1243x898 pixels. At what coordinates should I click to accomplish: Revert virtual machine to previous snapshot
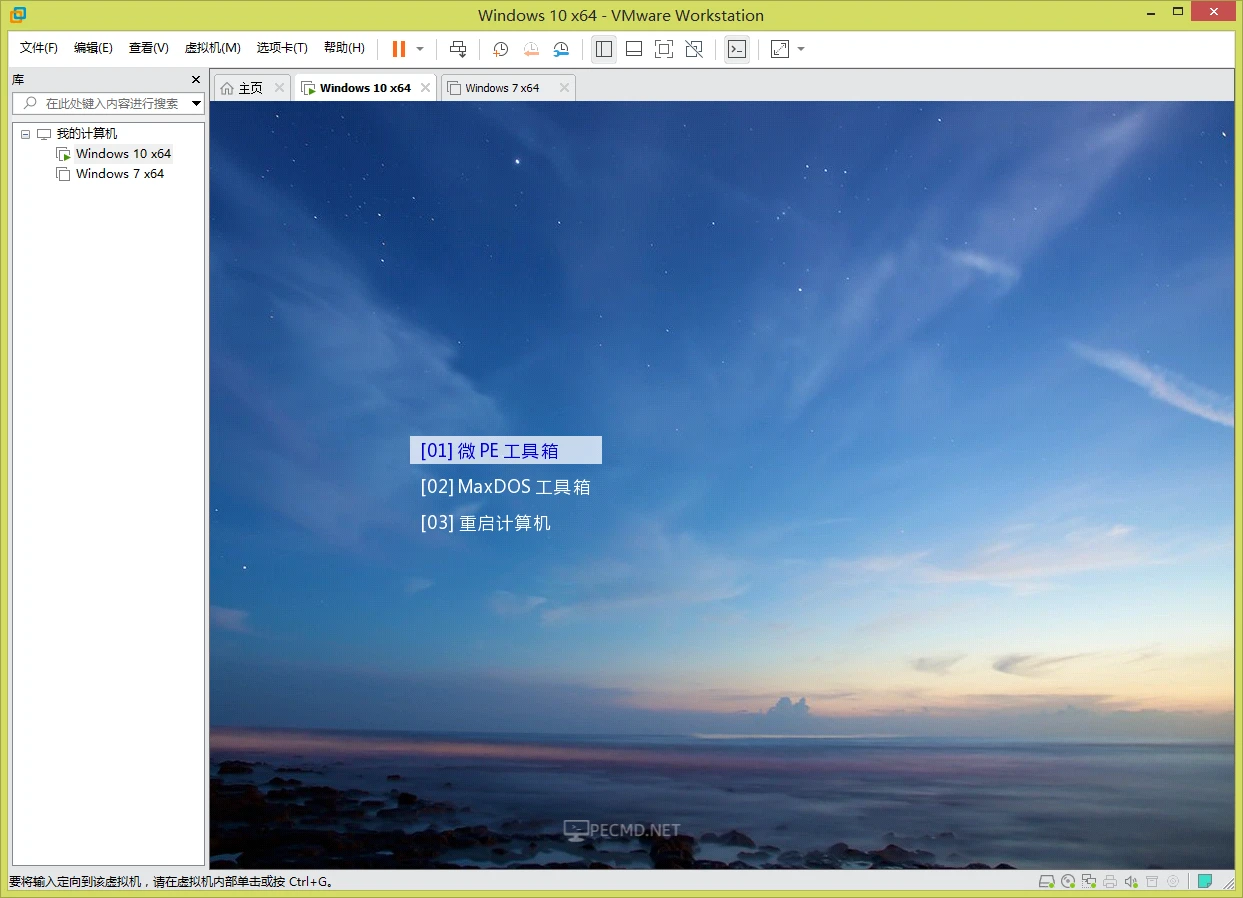coord(531,49)
